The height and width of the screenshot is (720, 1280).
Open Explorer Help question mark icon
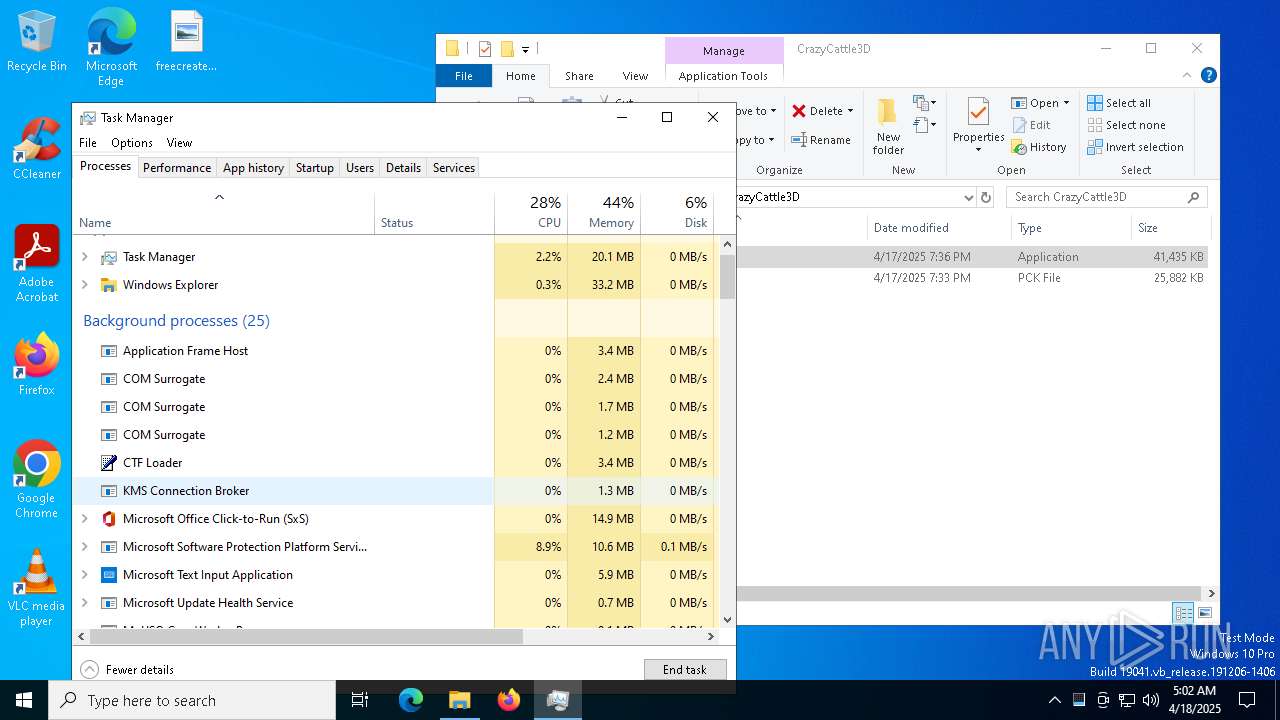click(x=1209, y=75)
